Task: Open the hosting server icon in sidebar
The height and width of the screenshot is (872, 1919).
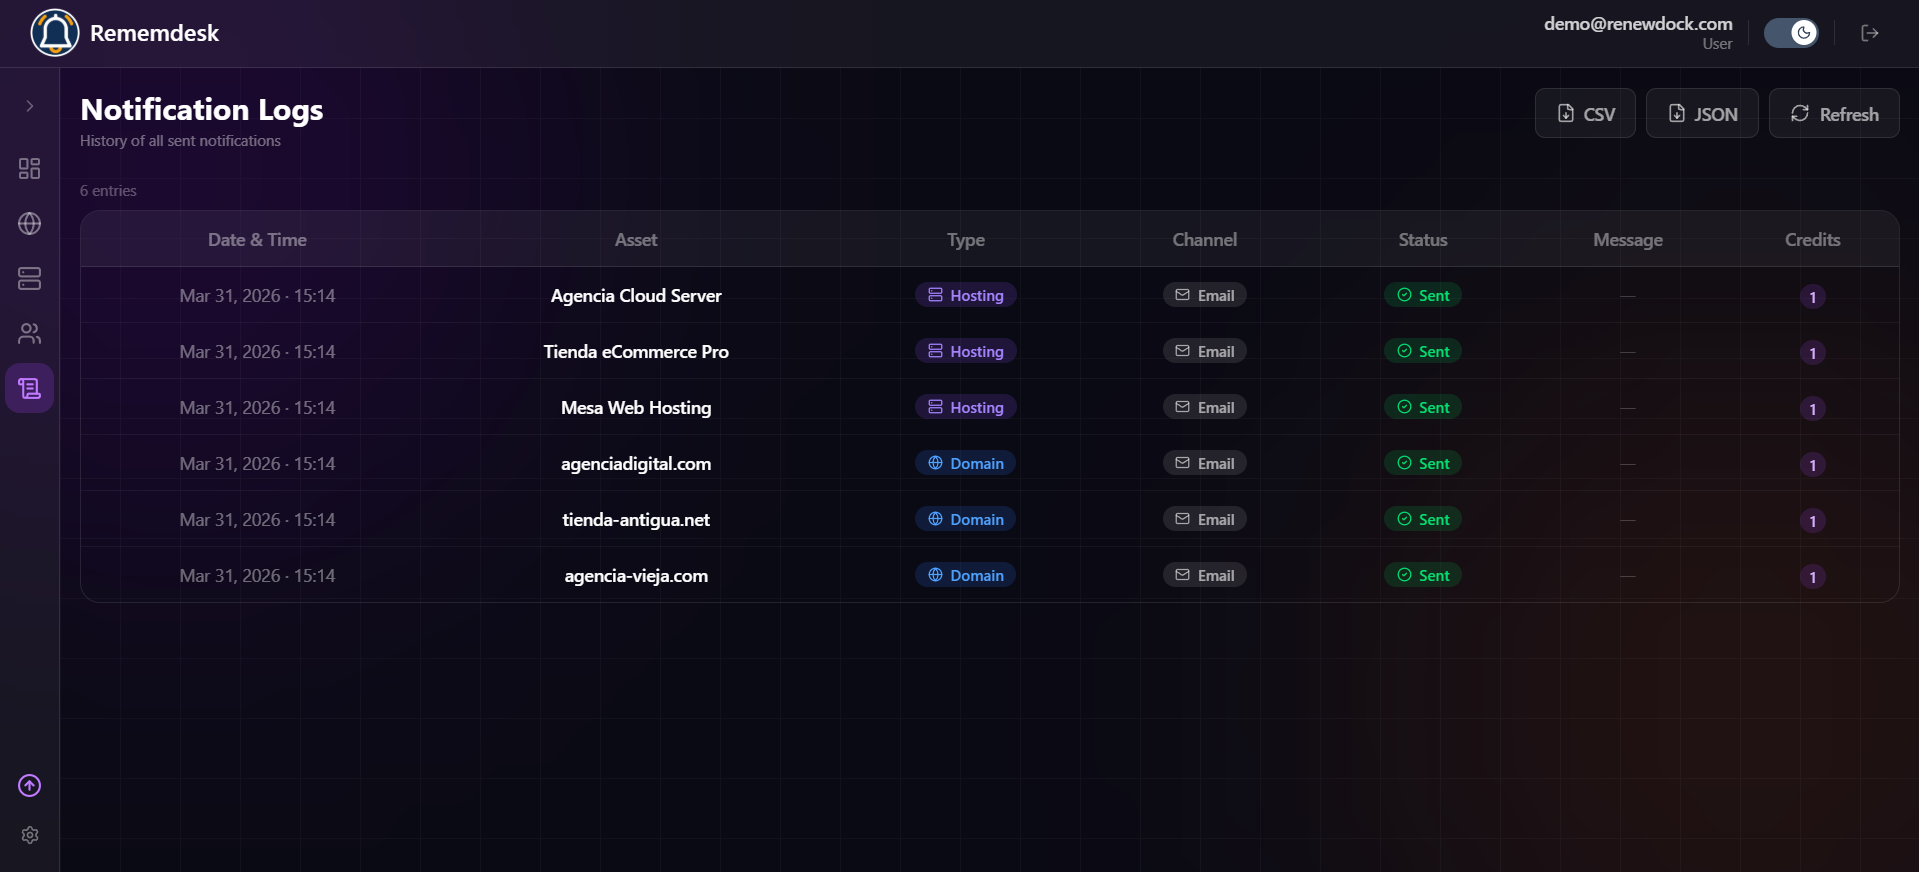Action: coord(30,278)
